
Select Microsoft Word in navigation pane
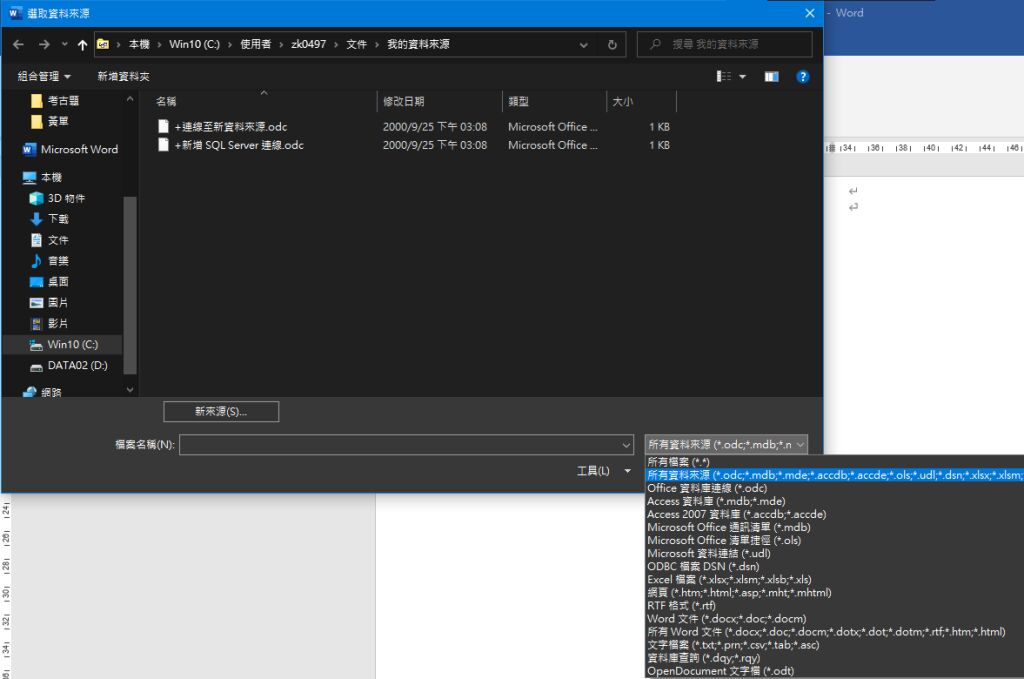click(79, 150)
